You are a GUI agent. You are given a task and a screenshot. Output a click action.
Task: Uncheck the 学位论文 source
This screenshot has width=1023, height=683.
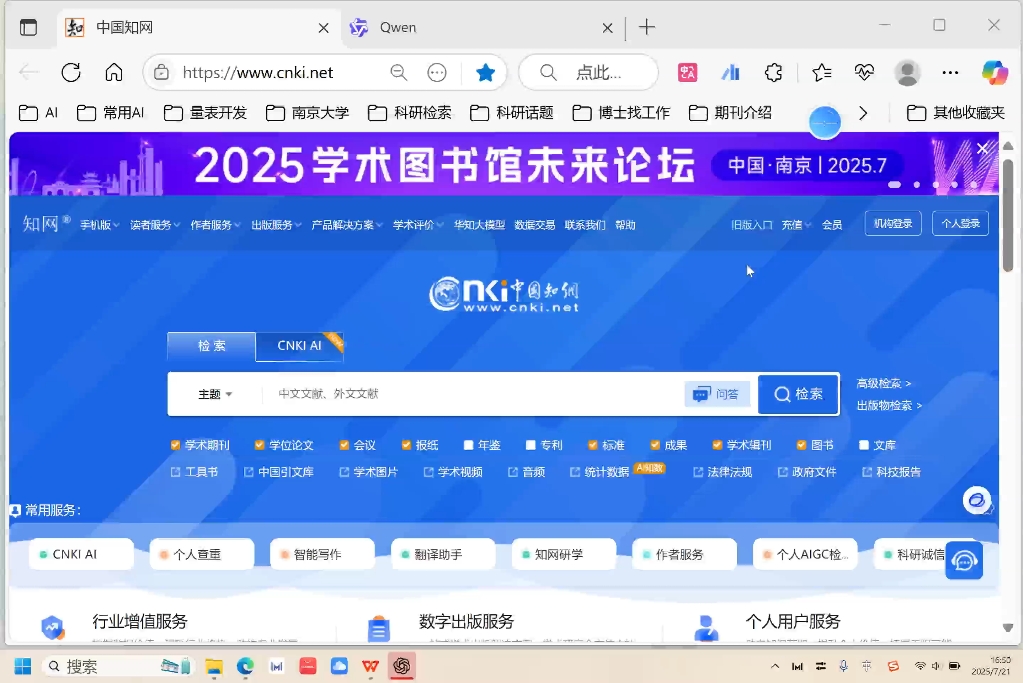(259, 445)
